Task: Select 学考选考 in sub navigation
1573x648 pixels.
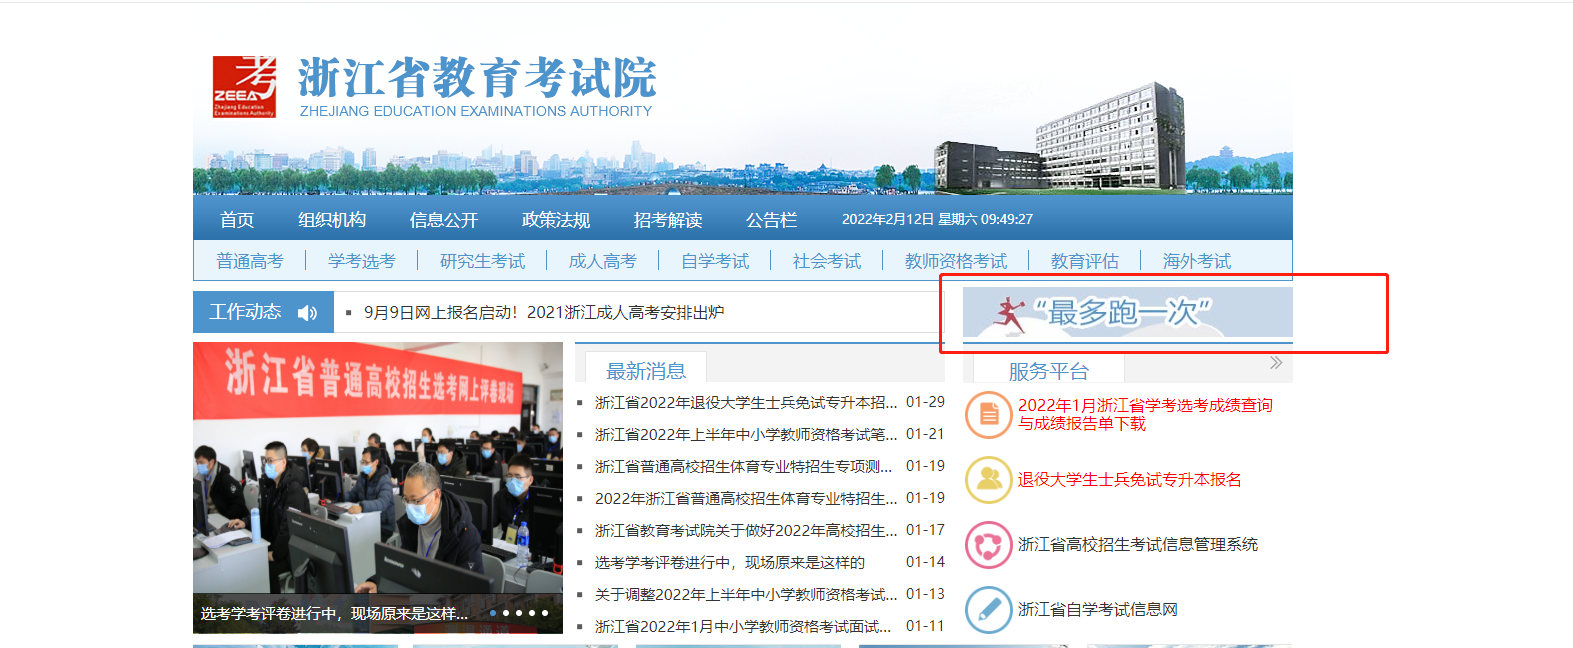Action: pos(362,261)
